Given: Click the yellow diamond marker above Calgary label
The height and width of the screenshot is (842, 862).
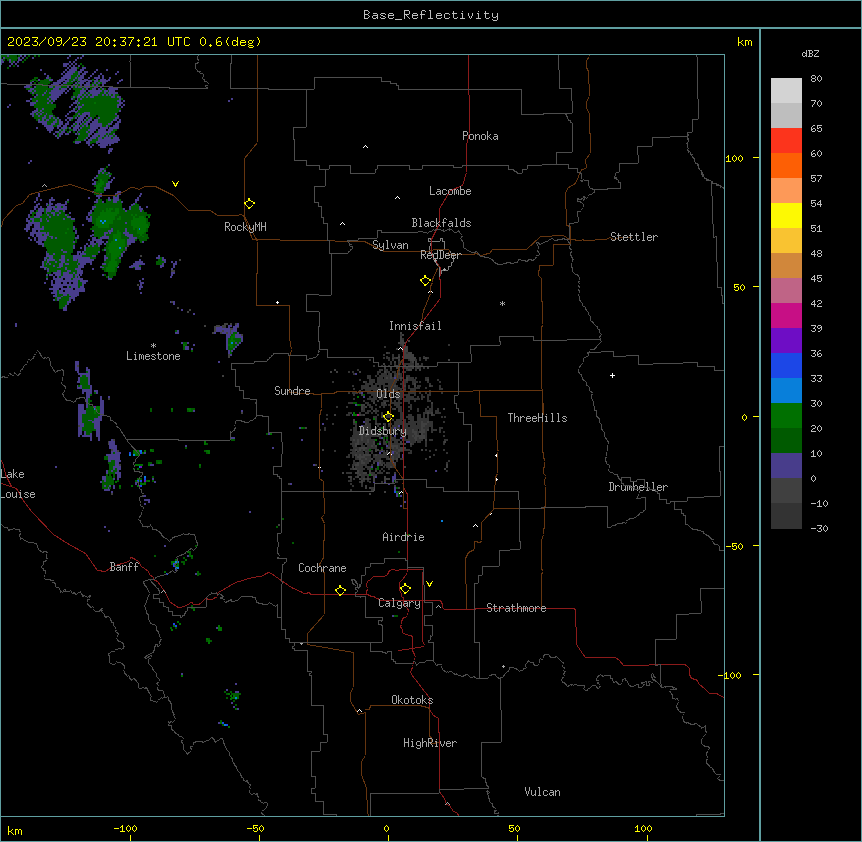Looking at the screenshot, I should [x=405, y=589].
